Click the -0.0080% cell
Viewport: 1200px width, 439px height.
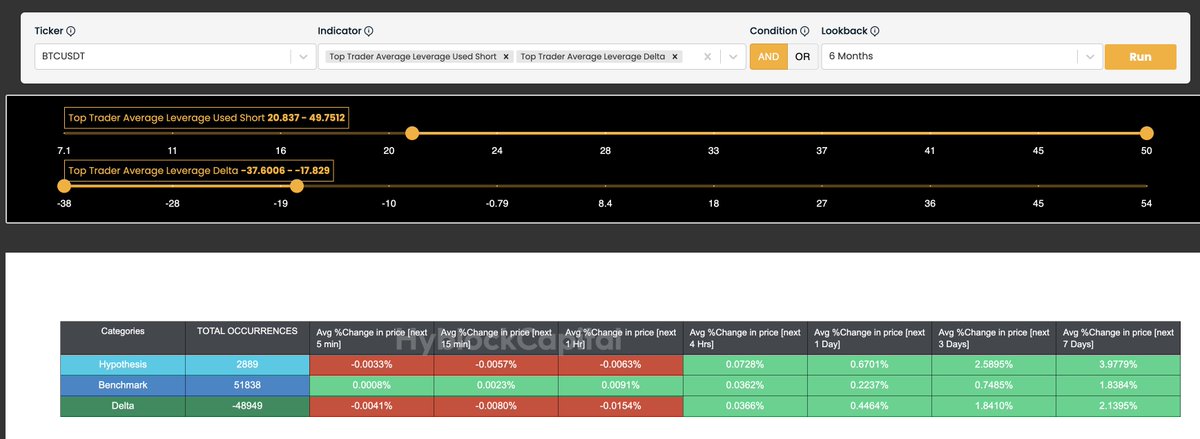[496, 405]
